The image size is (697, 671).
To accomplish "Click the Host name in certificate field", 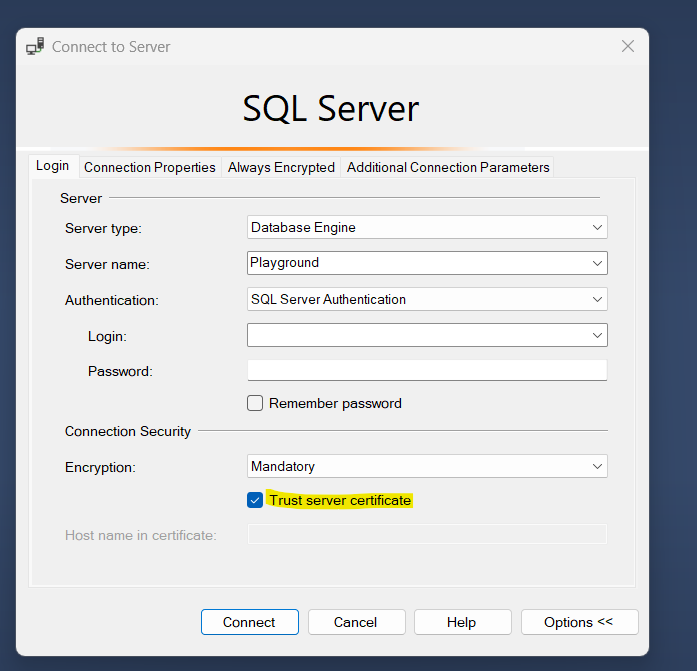I will tap(427, 534).
